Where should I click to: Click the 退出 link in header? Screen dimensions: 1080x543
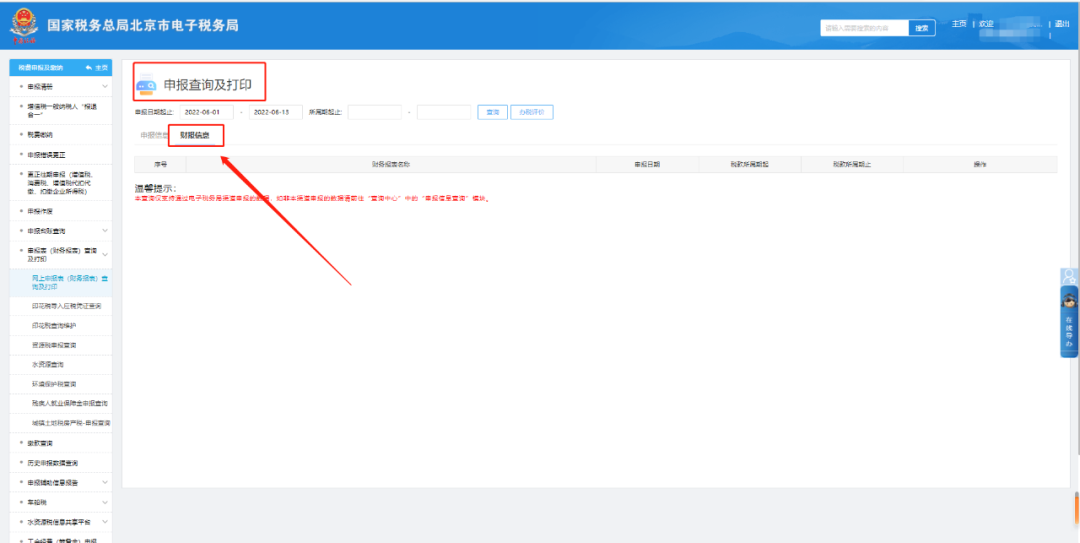pyautogui.click(x=1061, y=24)
